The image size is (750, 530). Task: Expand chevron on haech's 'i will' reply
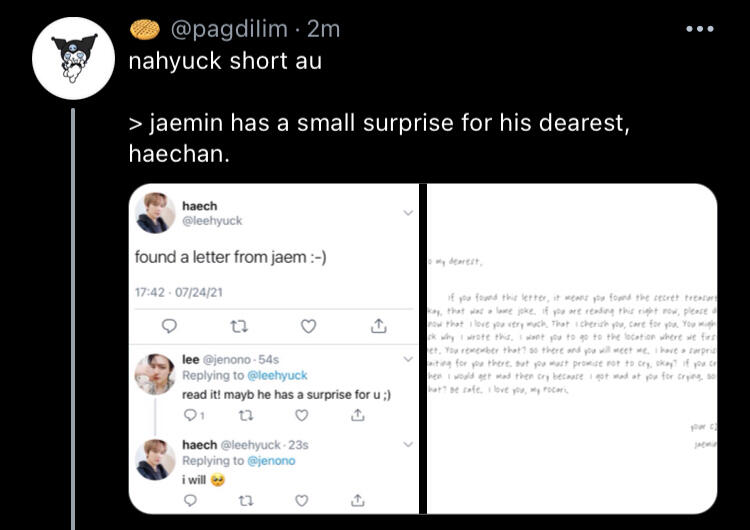[x=407, y=444]
